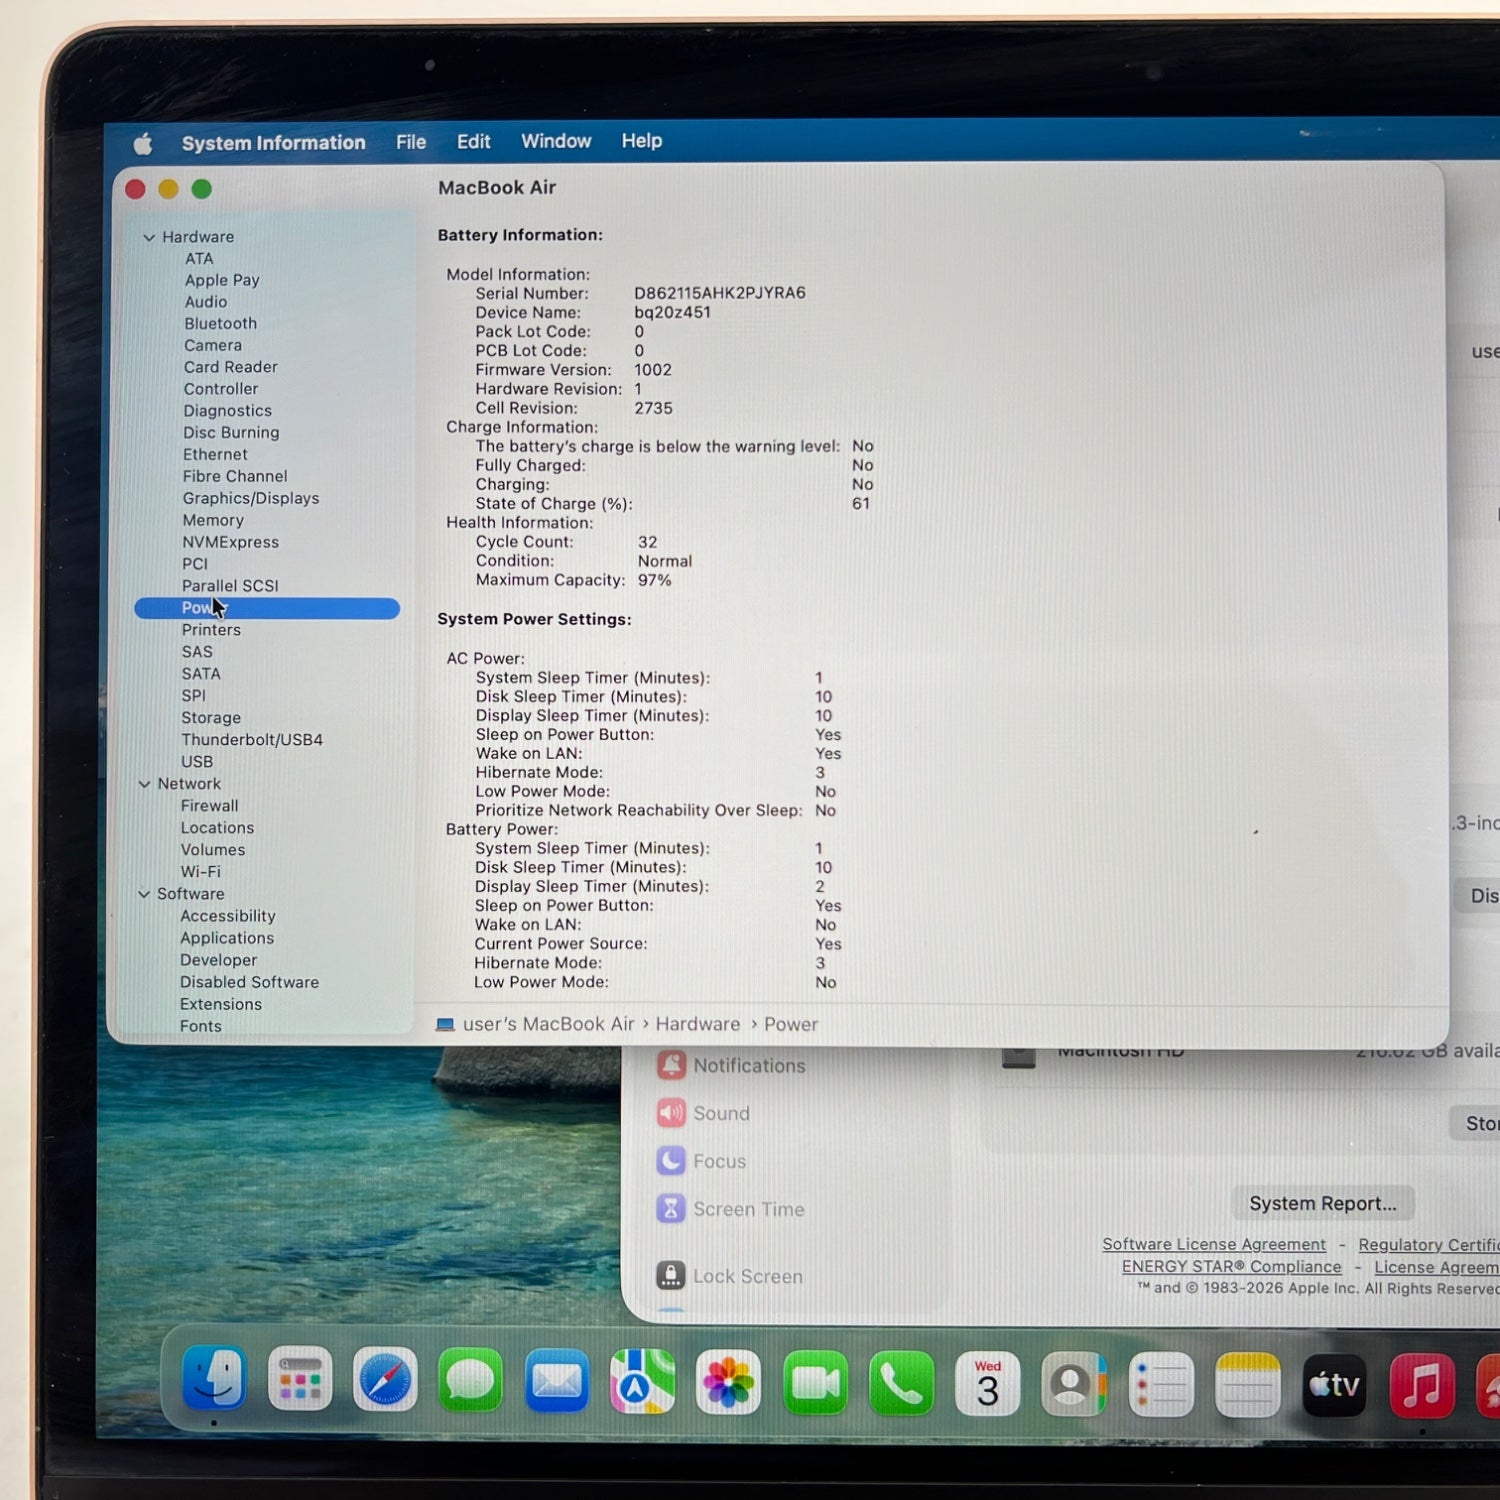Open Calendar icon showing Wed 3
Viewport: 1500px width, 1500px height.
(x=988, y=1384)
